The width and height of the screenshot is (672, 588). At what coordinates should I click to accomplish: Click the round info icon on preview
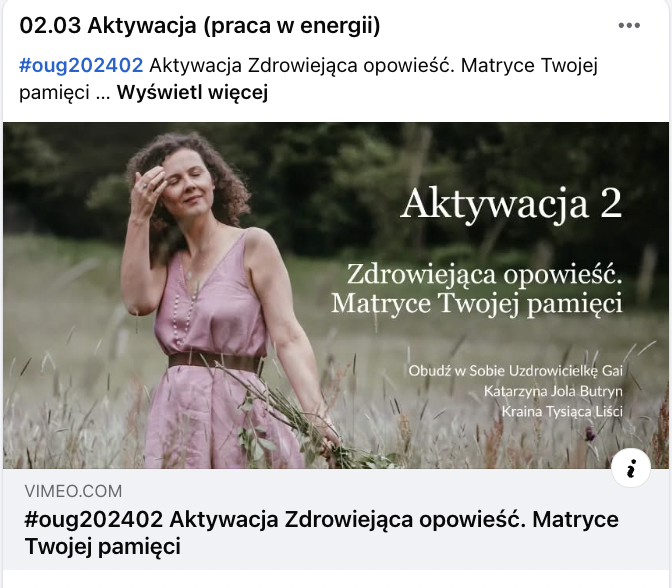tap(631, 468)
